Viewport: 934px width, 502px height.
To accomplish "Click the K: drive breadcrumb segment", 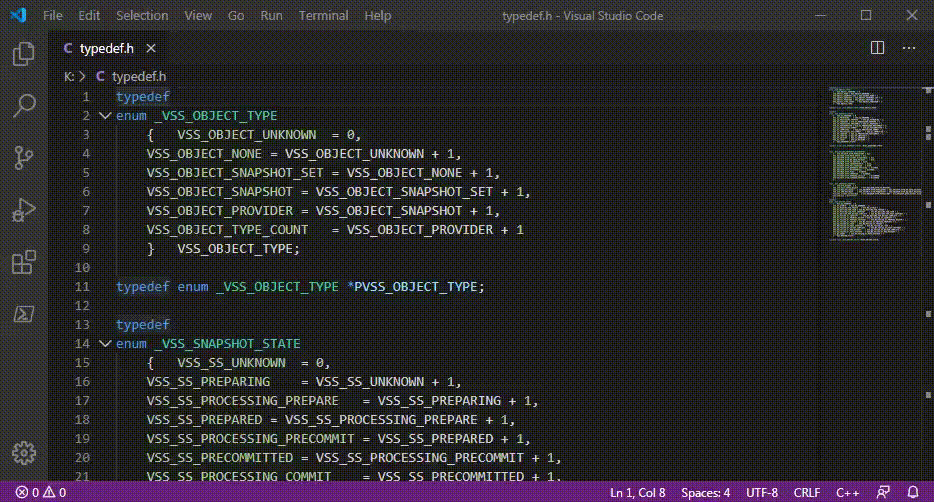I will [69, 76].
